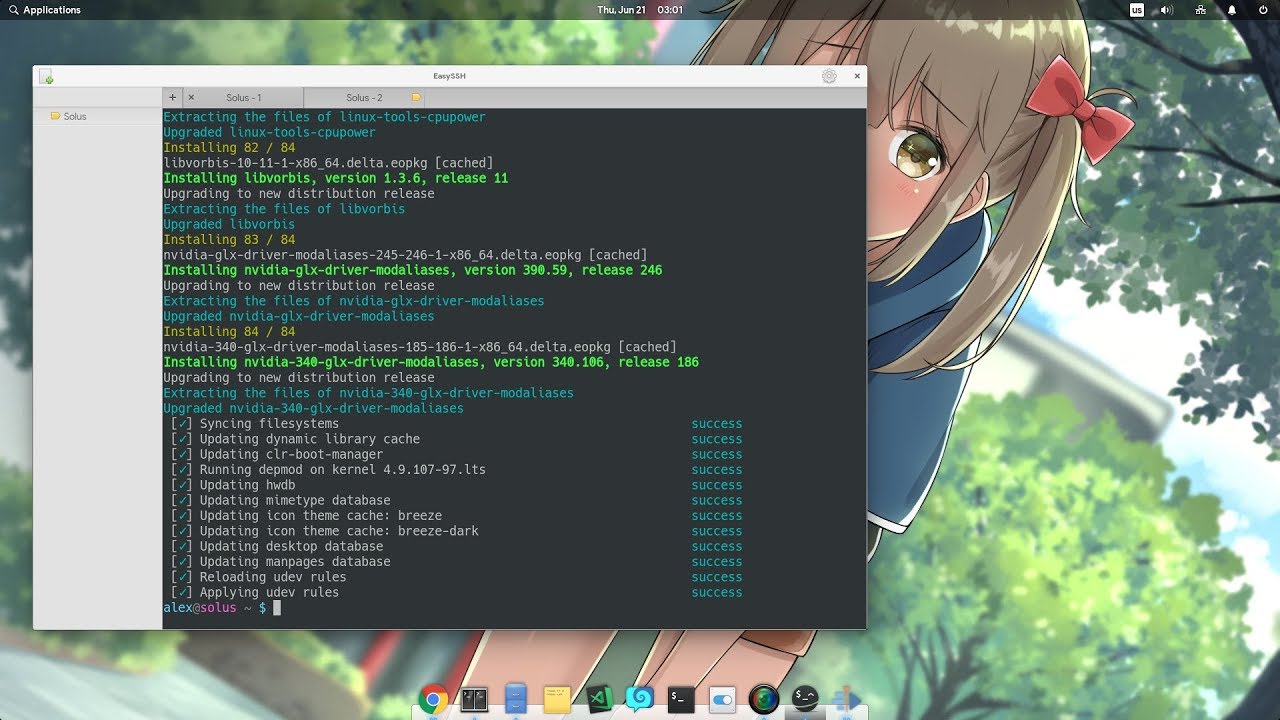The image size is (1280, 720).
Task: Open the blue spiral chat app
Action: pyautogui.click(x=640, y=698)
